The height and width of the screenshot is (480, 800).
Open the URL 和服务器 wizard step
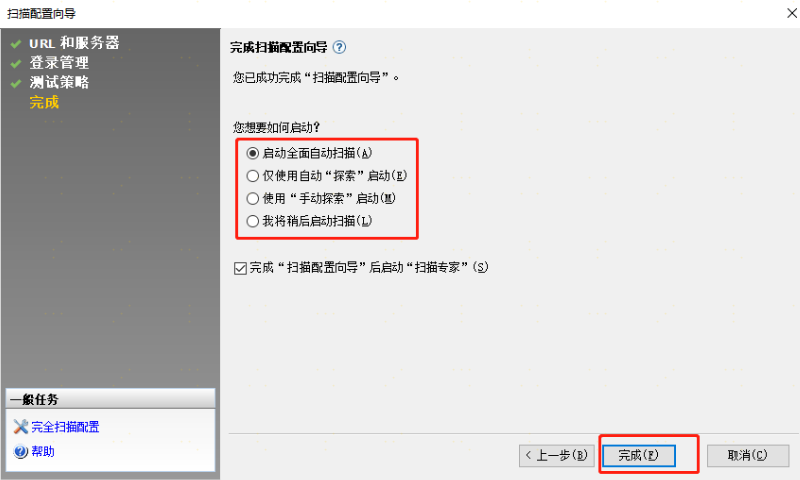[74, 43]
